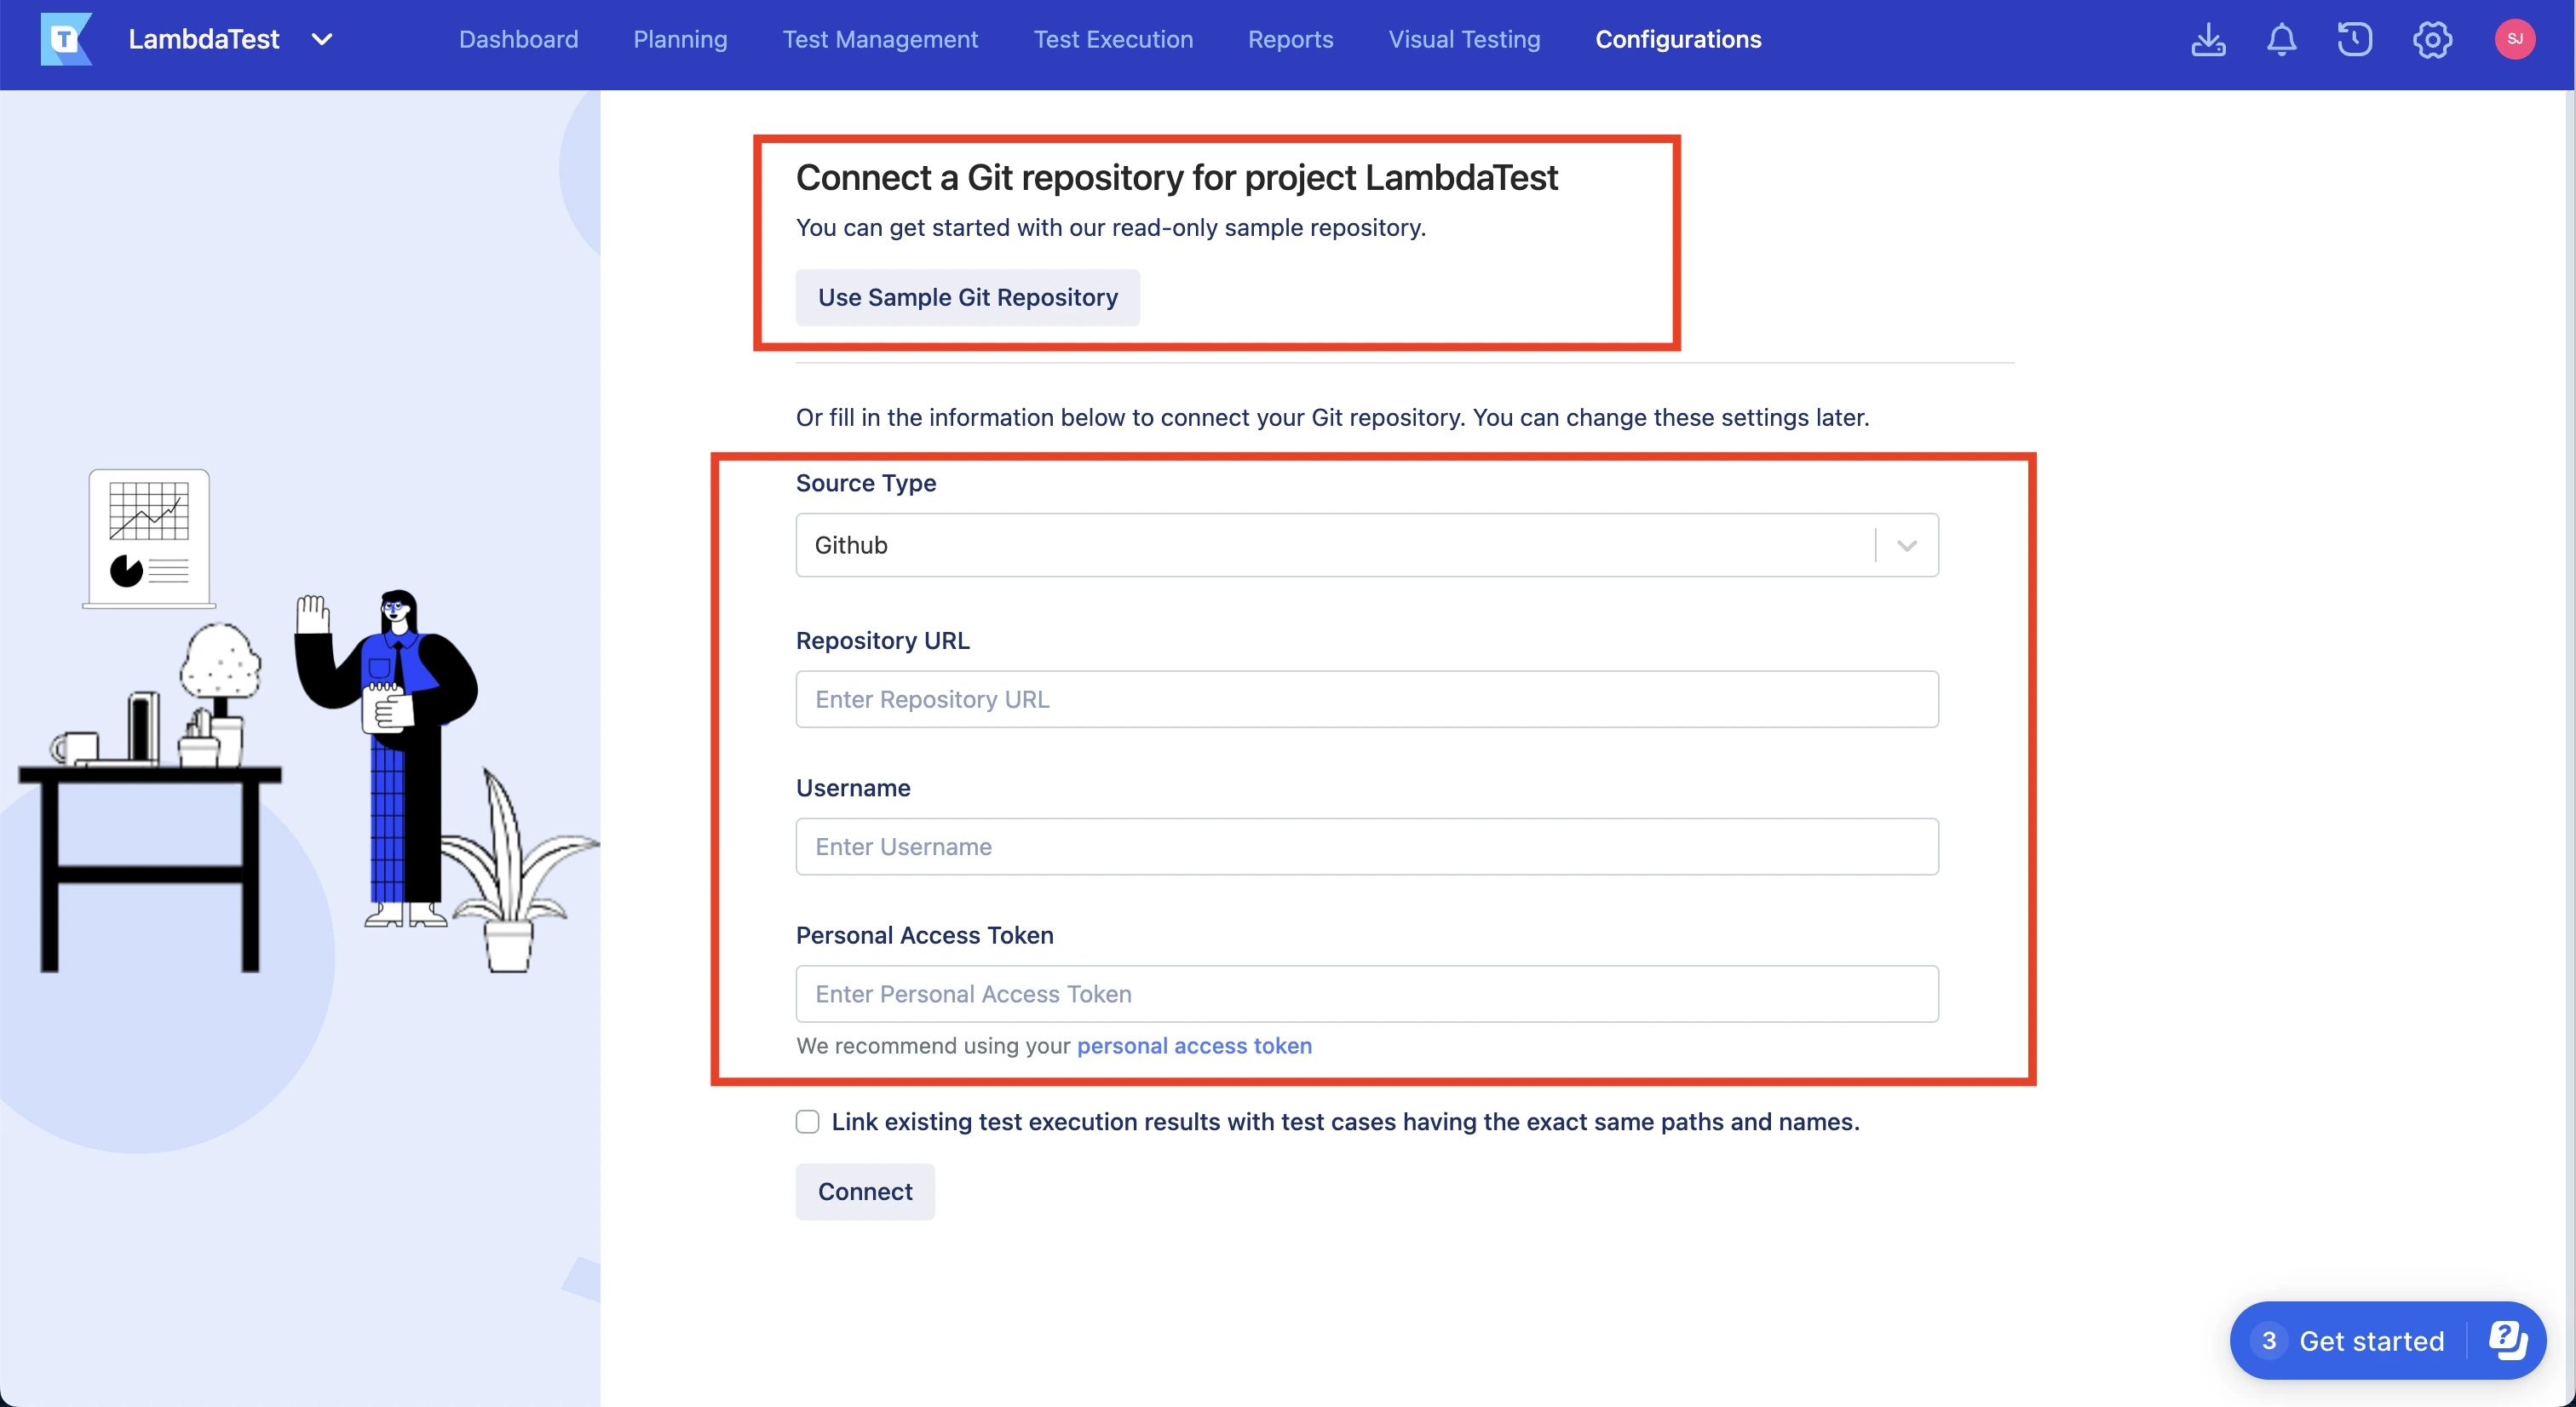
Task: Expand the LambdaTest project dropdown chevron
Action: pos(321,40)
